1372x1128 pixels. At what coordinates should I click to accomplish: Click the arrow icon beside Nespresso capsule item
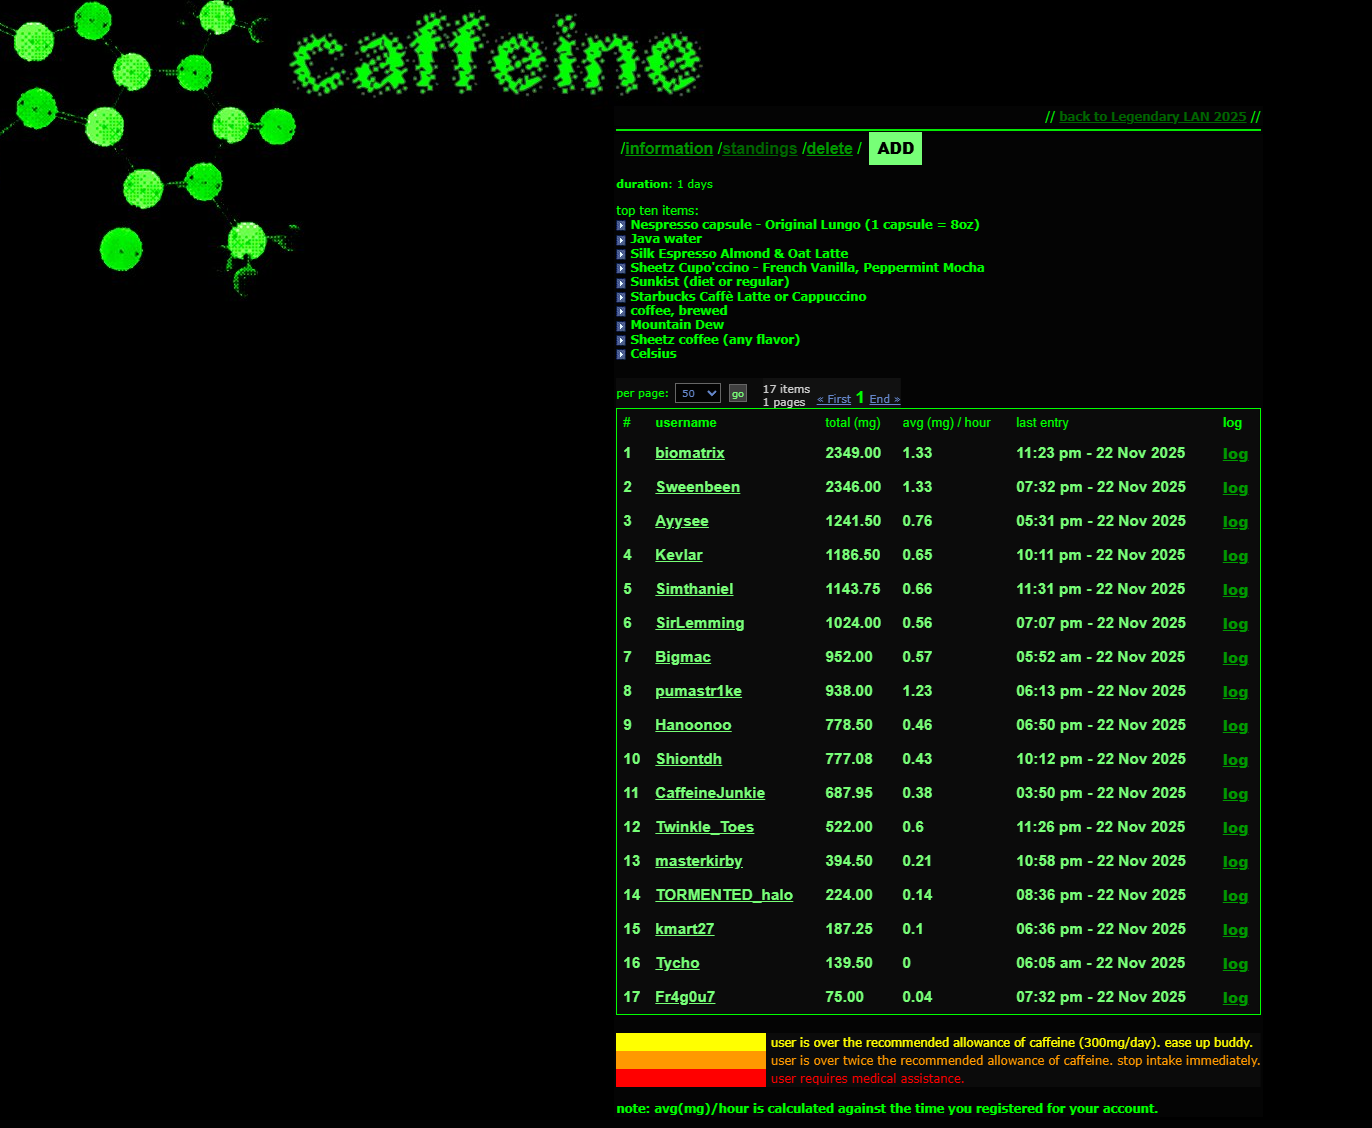click(x=621, y=226)
